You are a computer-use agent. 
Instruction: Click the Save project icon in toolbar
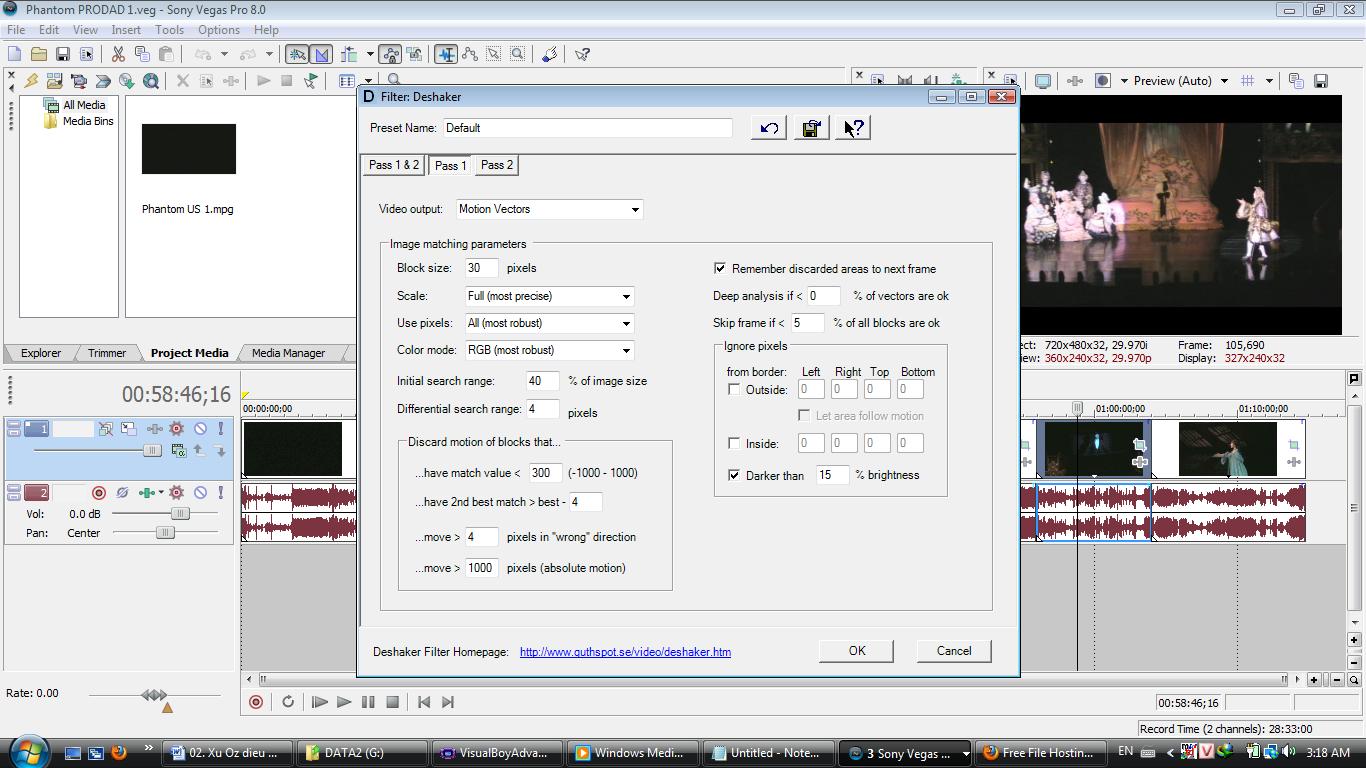(x=62, y=54)
